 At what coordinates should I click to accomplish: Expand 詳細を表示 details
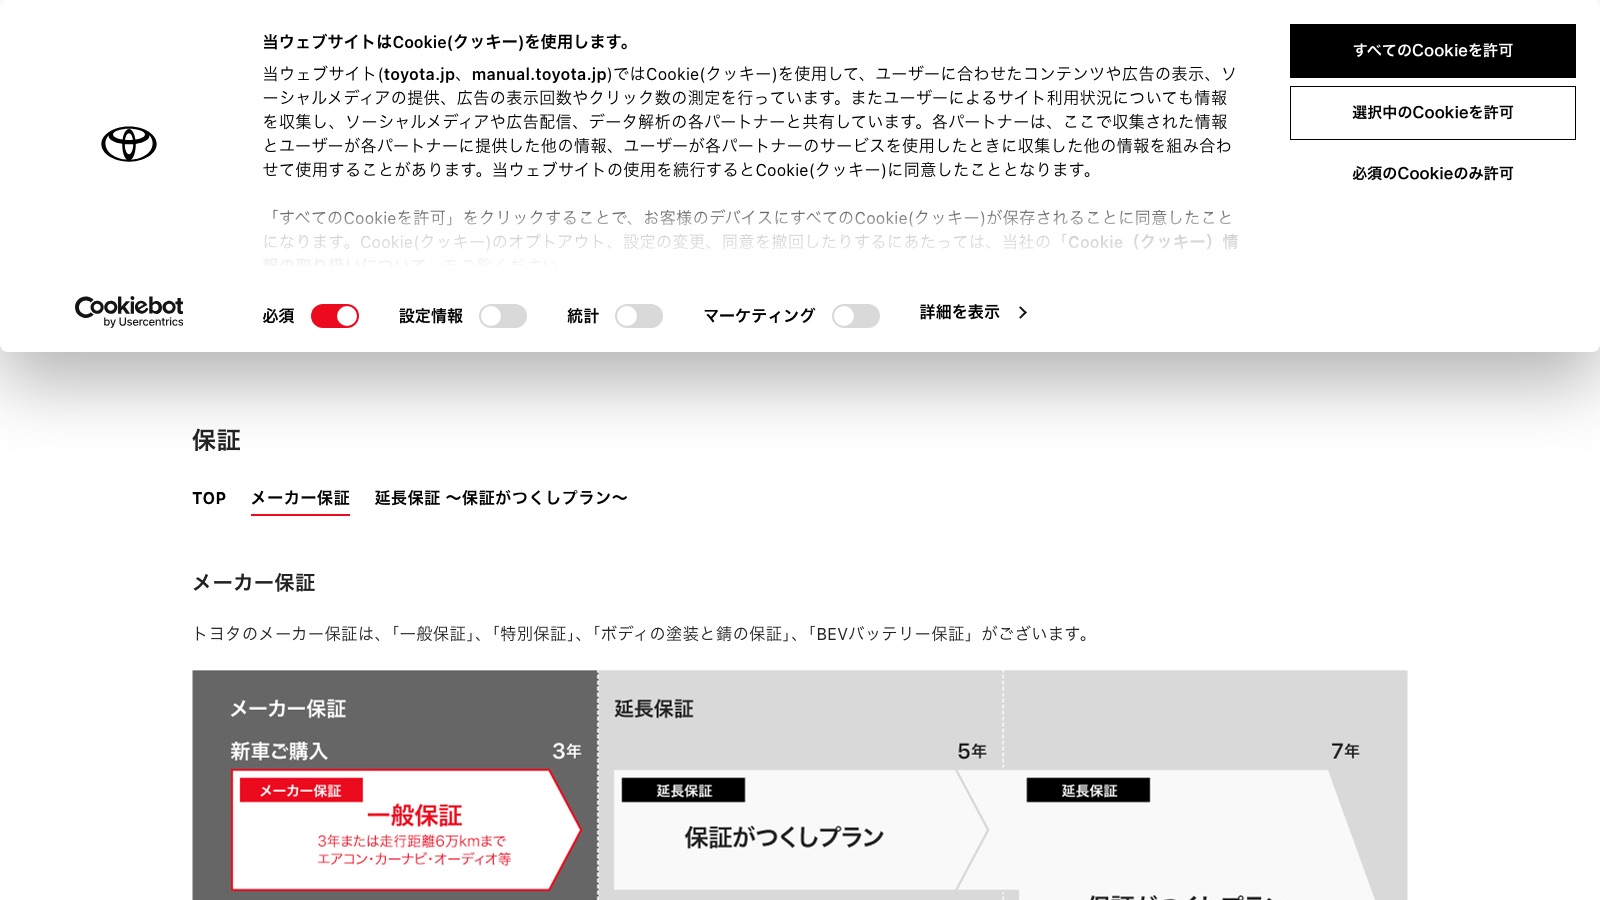coord(973,312)
